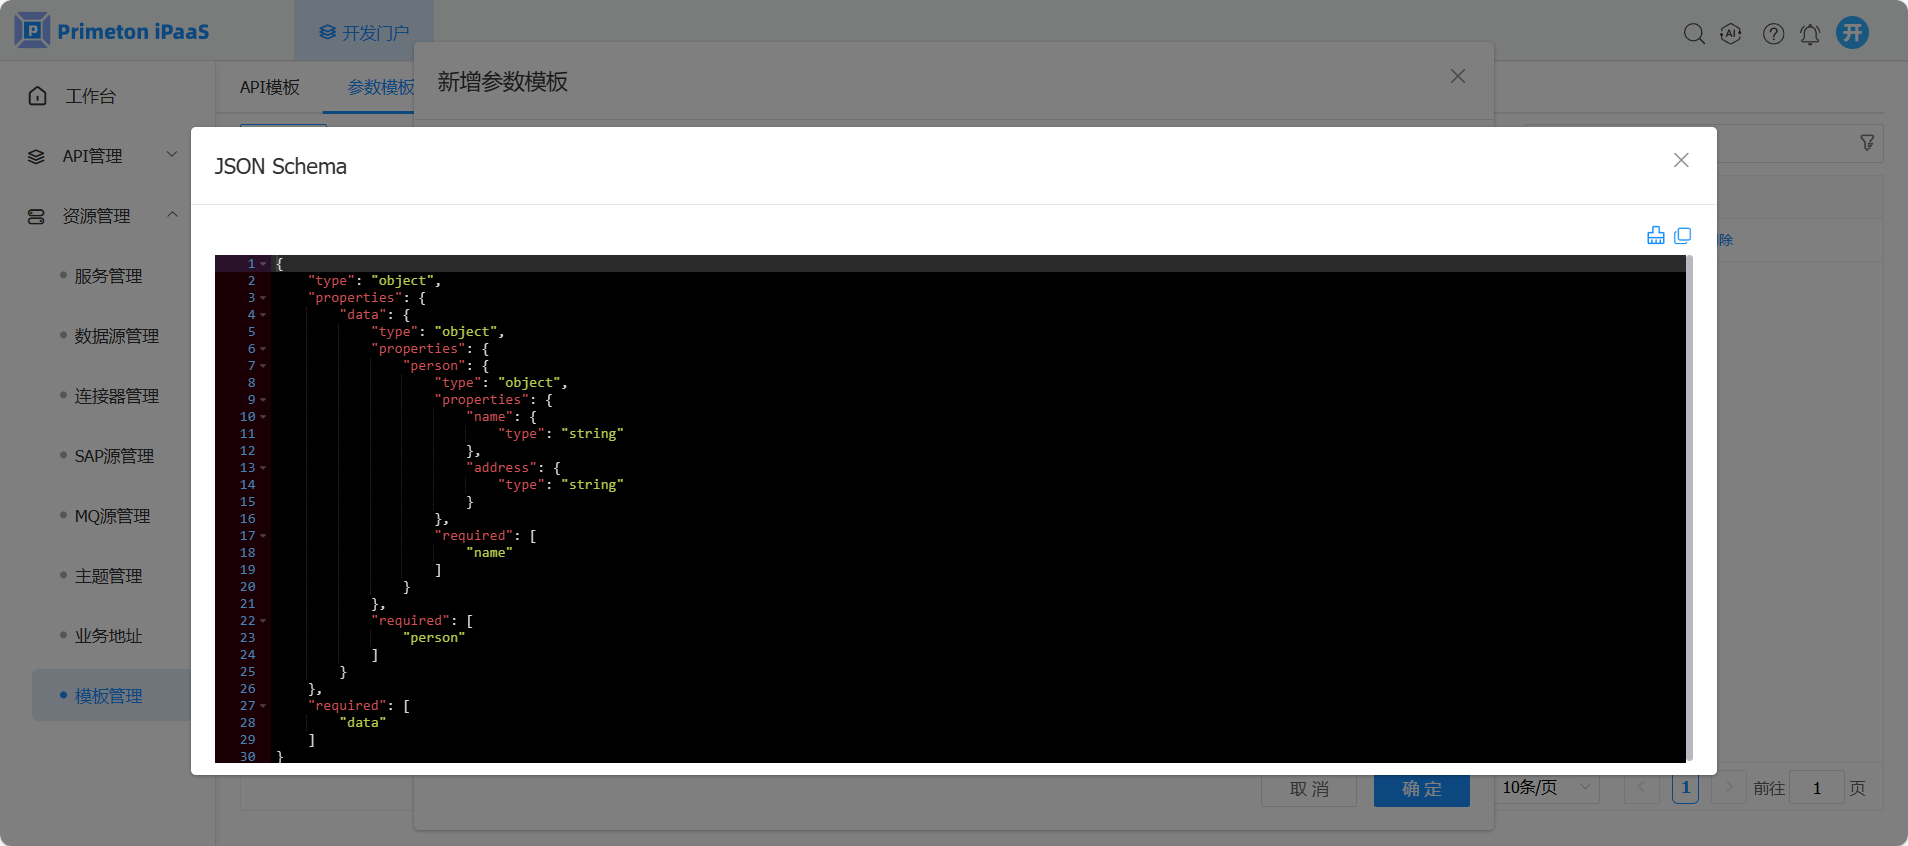This screenshot has width=1908, height=846.
Task: Switch to the API模板 tab
Action: tap(270, 87)
